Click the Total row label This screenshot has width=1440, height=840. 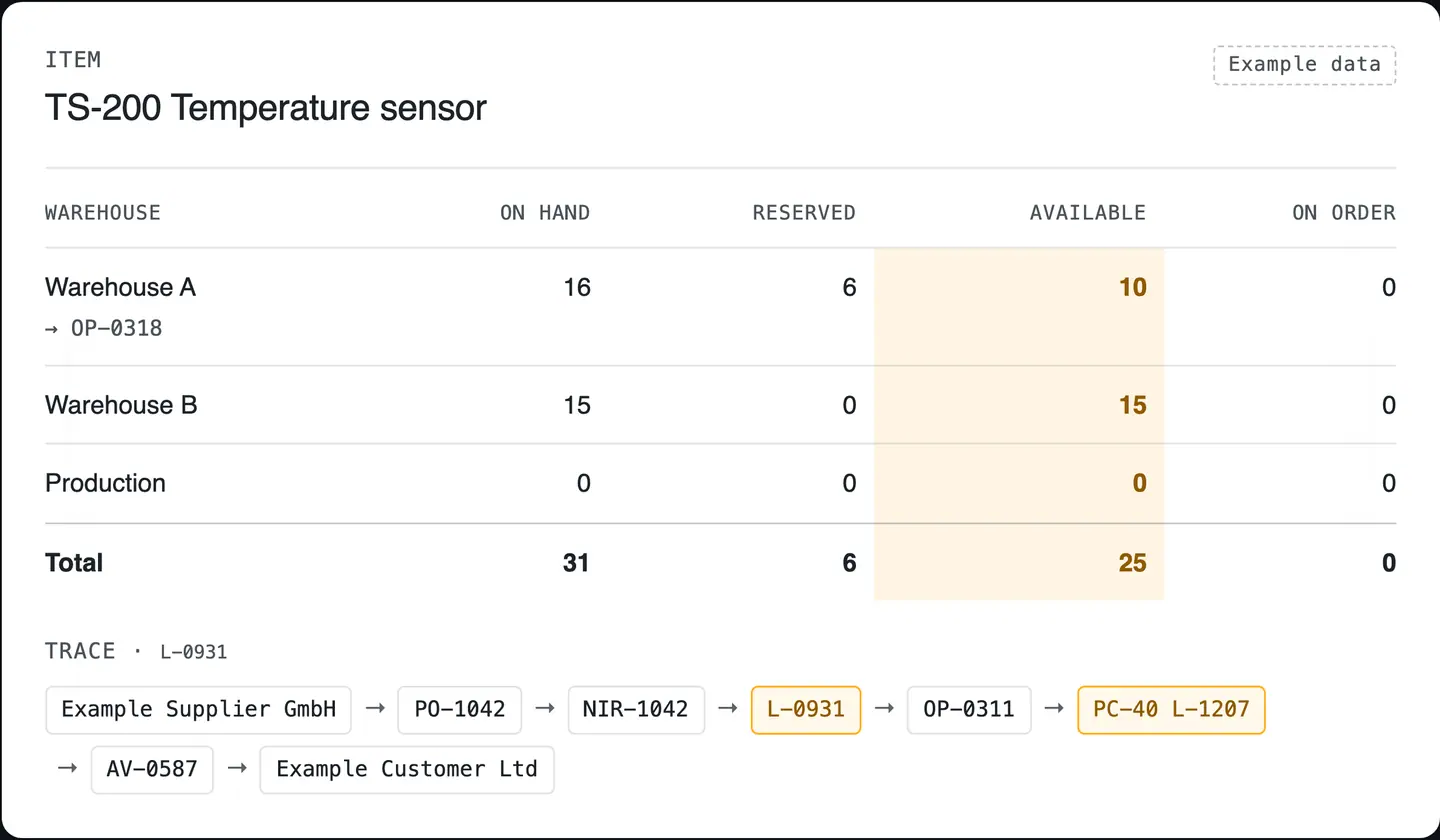[x=74, y=563]
